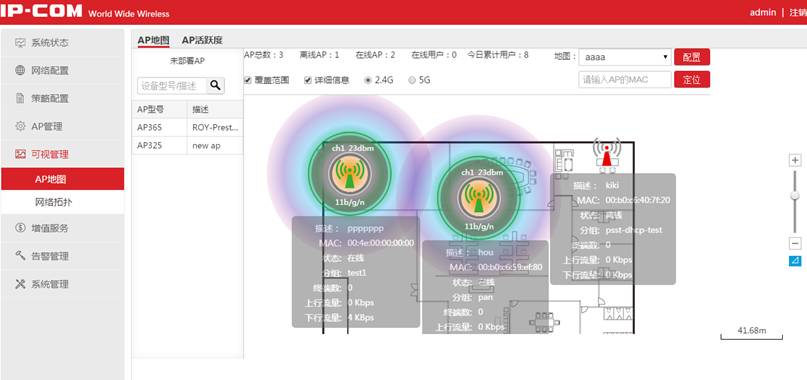The width and height of the screenshot is (807, 380).
Task: Zoom out map with minus icon
Action: pyautogui.click(x=795, y=243)
